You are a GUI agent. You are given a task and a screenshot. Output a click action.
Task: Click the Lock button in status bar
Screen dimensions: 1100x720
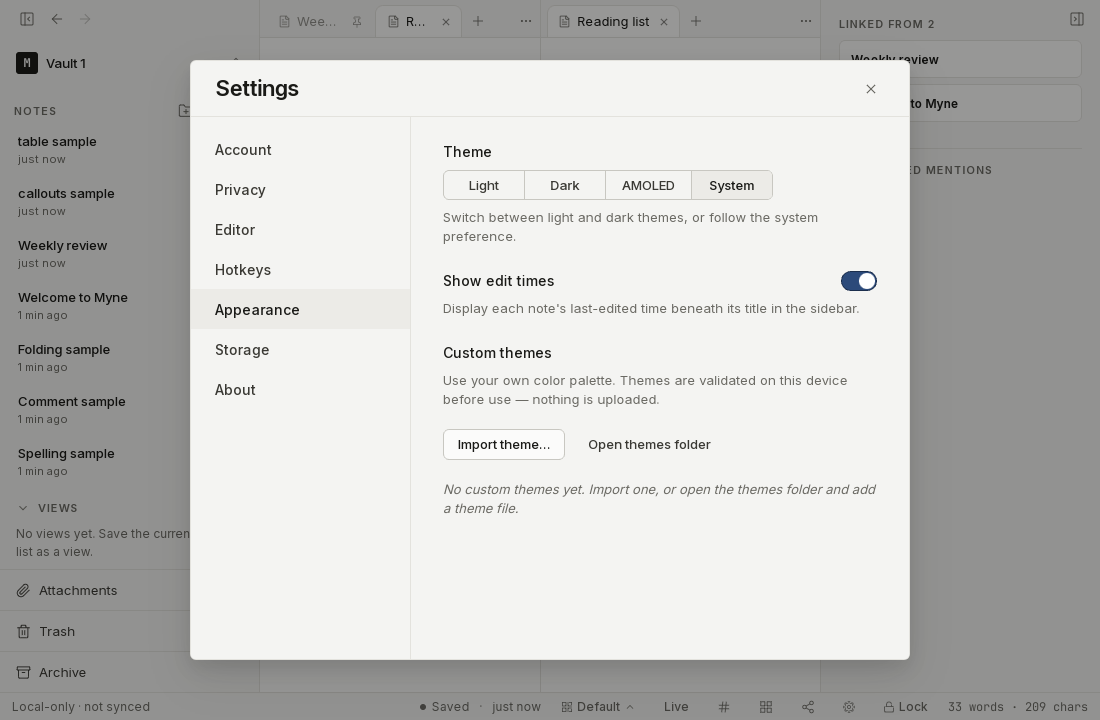point(905,707)
